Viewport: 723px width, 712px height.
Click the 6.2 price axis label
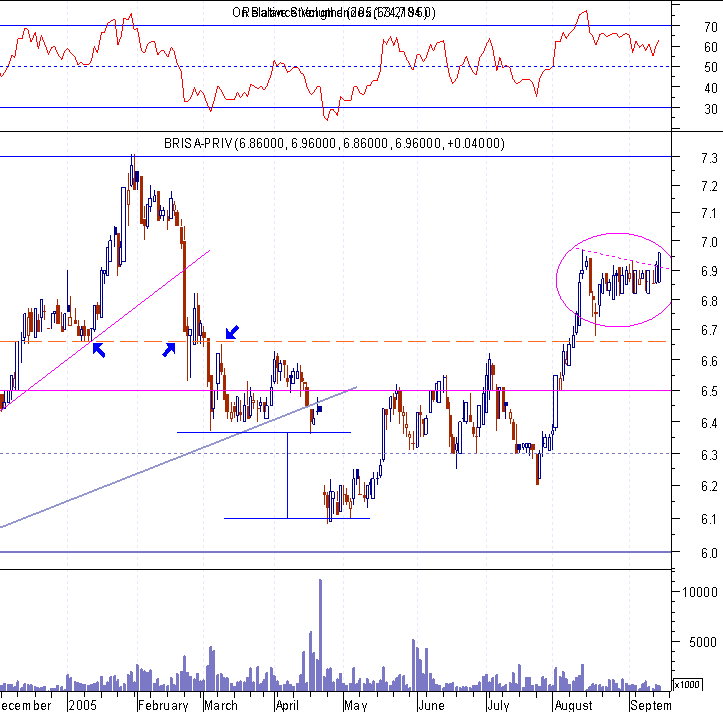click(709, 487)
